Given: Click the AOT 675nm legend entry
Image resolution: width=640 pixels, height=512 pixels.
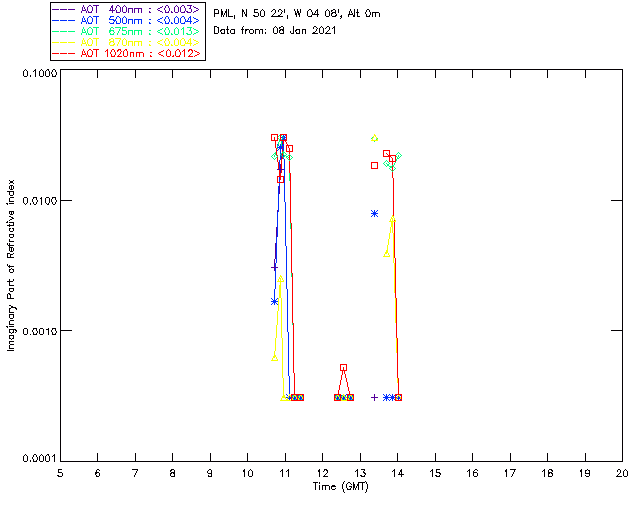Looking at the screenshot, I should 128,31.
